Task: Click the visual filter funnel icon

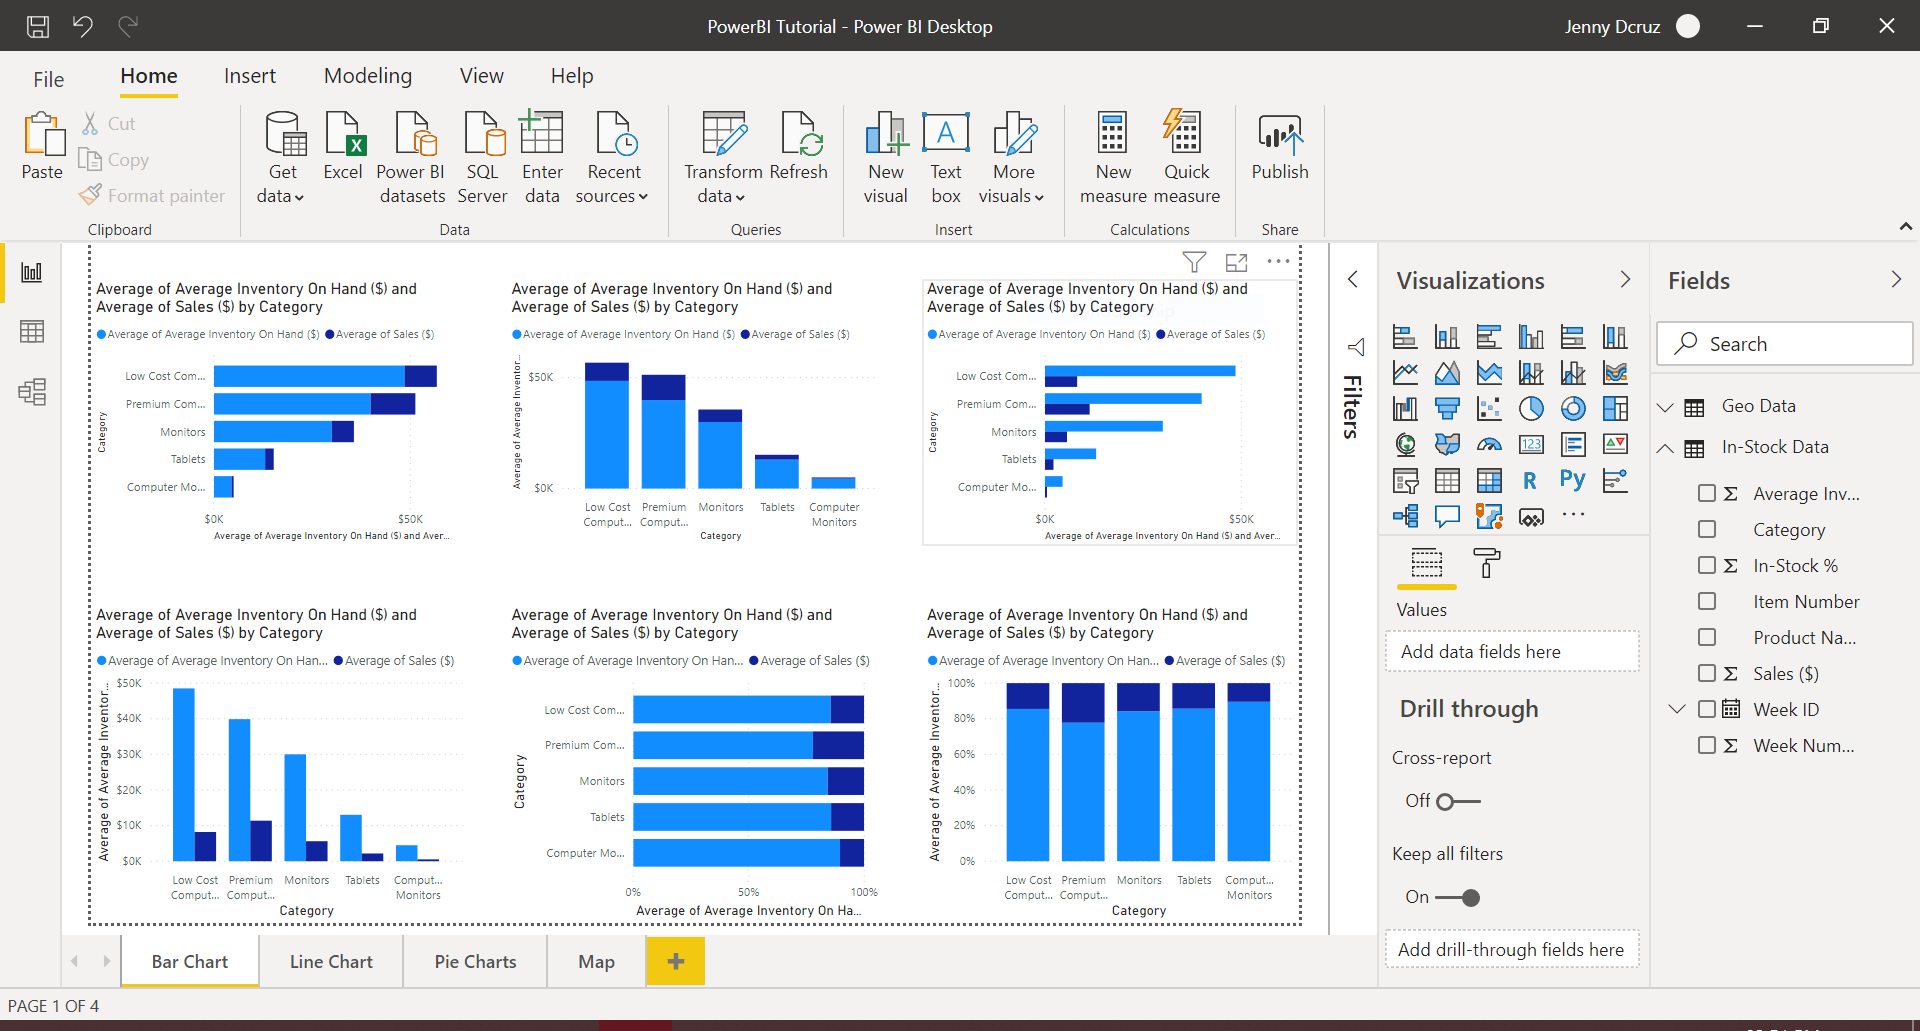Action: [x=1194, y=262]
